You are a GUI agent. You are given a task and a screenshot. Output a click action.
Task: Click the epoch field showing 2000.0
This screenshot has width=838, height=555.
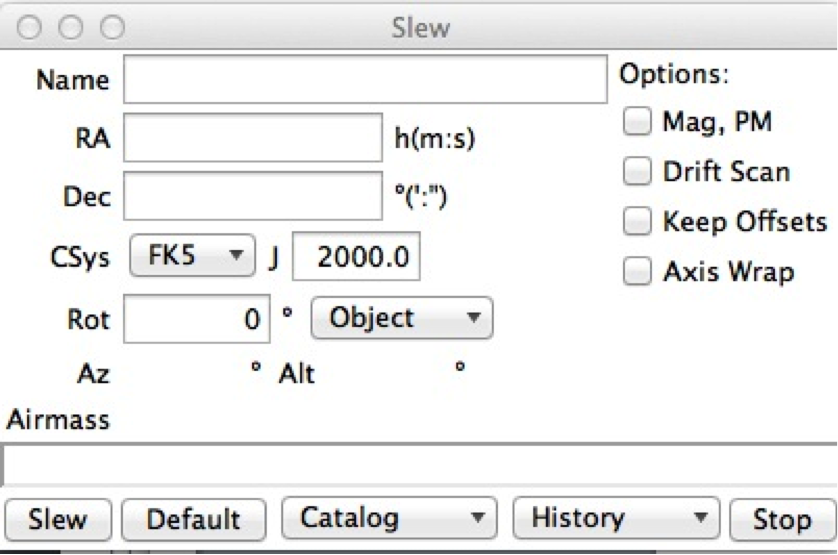[x=356, y=257]
